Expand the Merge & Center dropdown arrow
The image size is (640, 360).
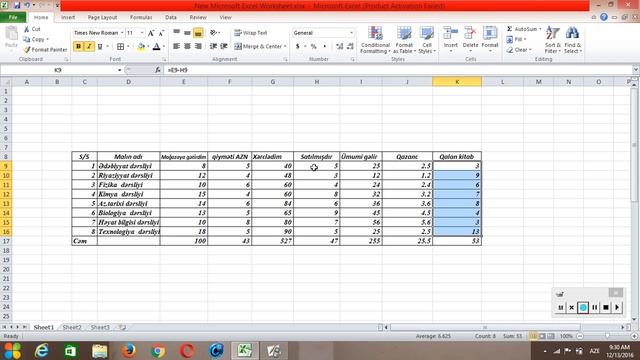coord(285,47)
